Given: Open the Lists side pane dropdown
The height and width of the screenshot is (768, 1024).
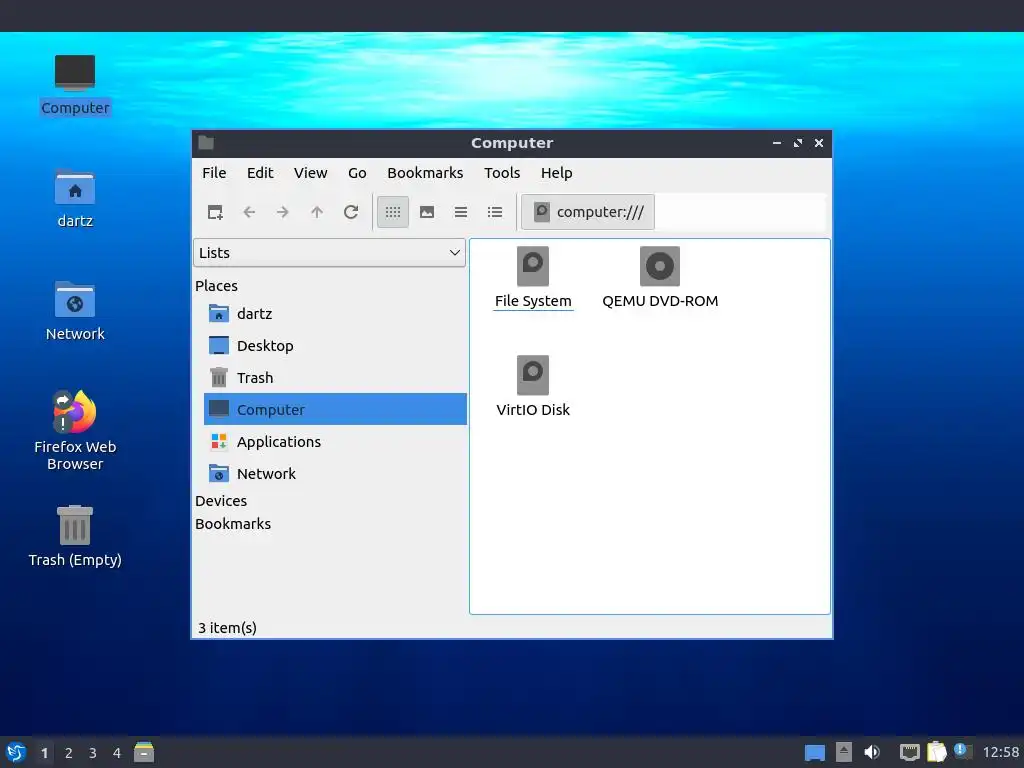Looking at the screenshot, I should 329,253.
